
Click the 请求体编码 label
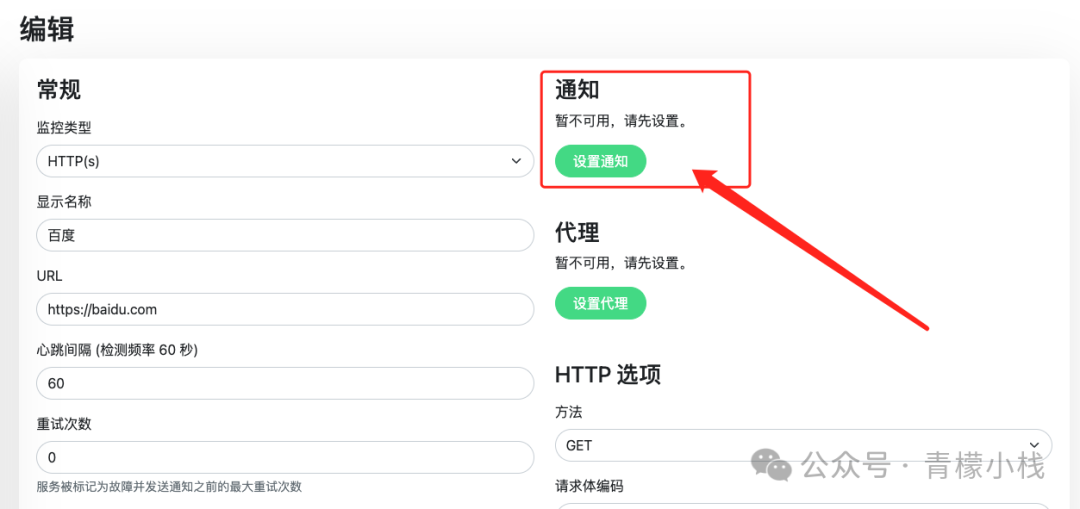click(589, 486)
